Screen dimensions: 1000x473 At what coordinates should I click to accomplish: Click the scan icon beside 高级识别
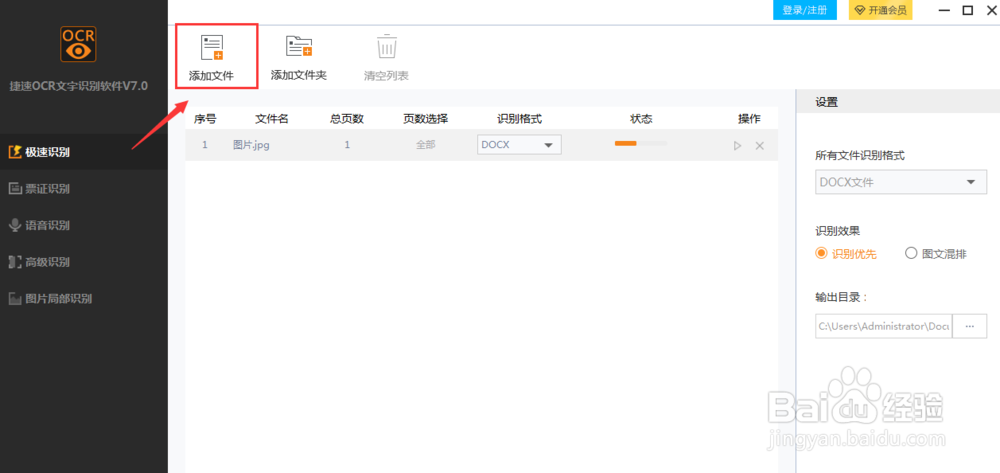coord(14,262)
